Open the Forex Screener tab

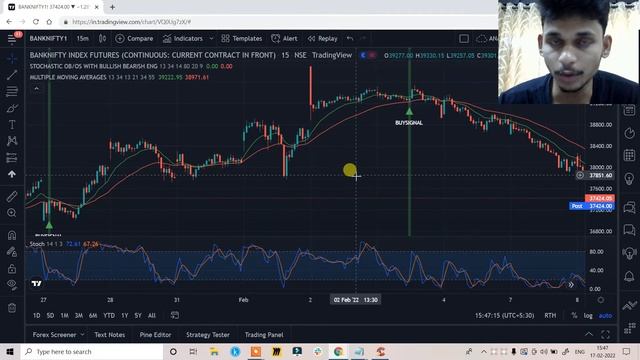54,335
